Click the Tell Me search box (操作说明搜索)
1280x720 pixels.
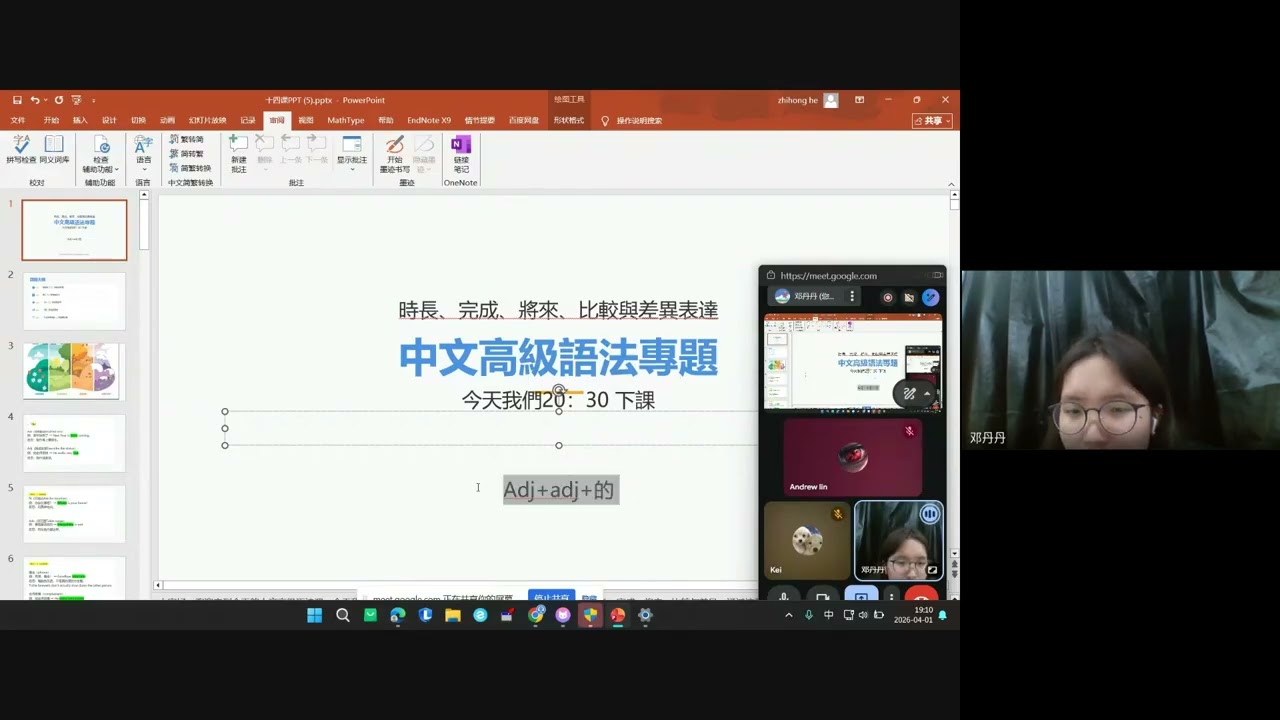[x=639, y=121]
